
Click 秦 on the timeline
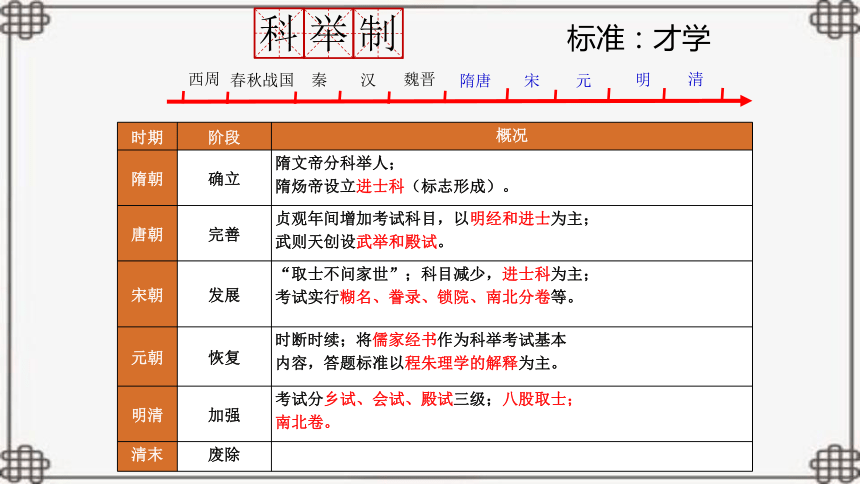[319, 80]
